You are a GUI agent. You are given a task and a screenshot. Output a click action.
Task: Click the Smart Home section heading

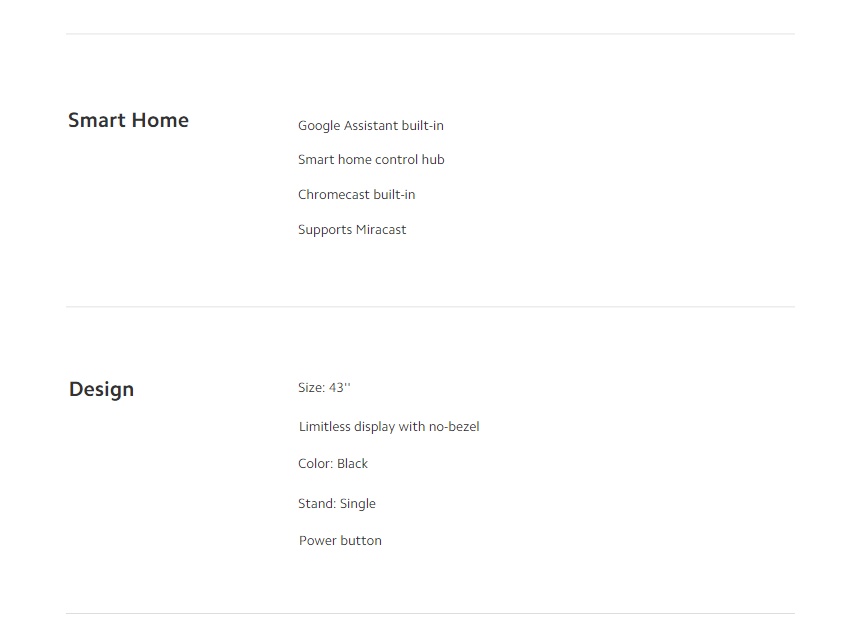[128, 120]
